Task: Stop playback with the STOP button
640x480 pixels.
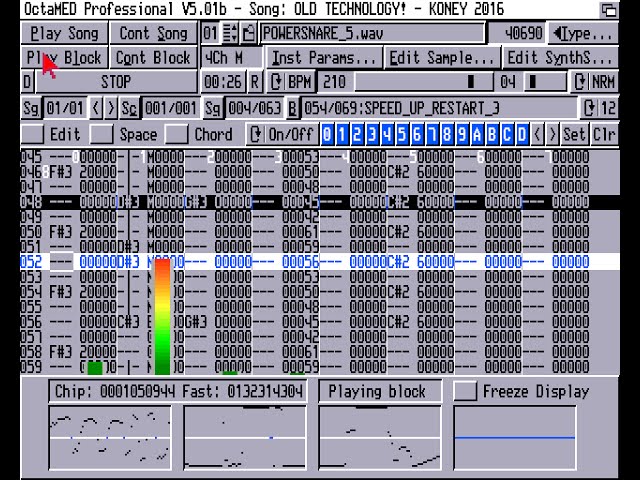Action: [x=116, y=82]
